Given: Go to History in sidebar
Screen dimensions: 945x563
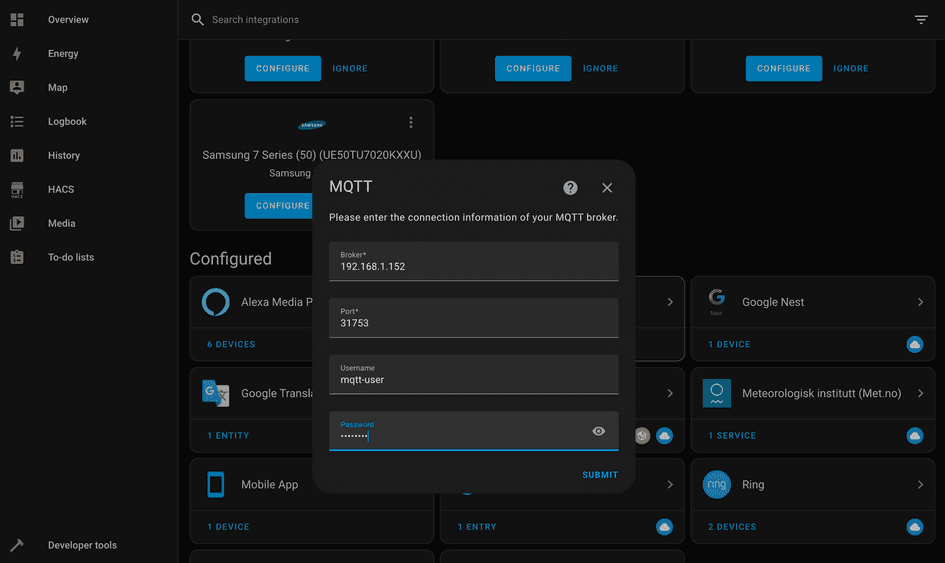Looking at the screenshot, I should [64, 156].
